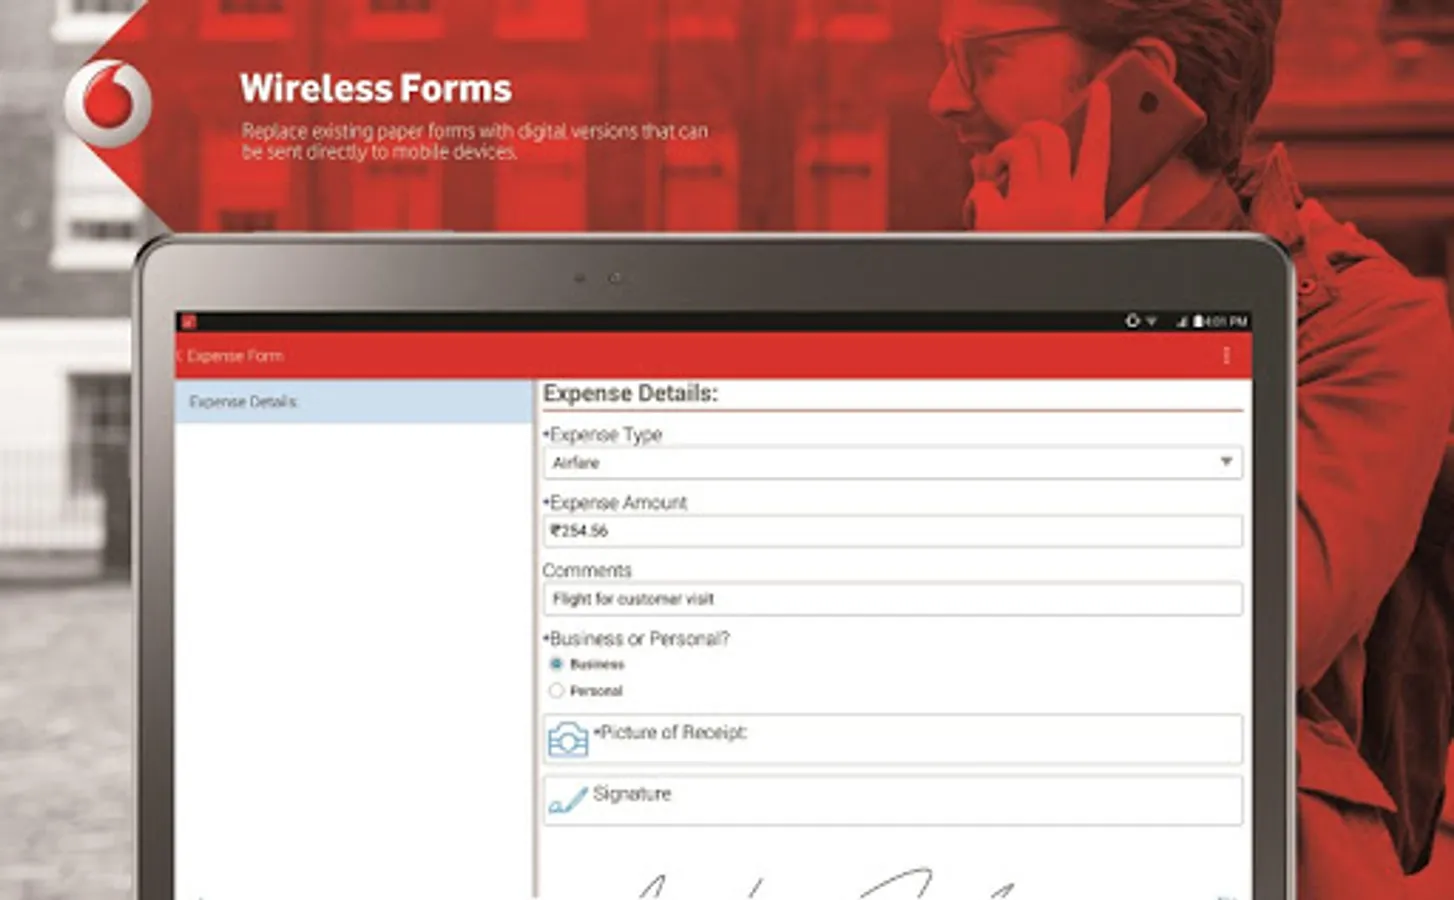The width and height of the screenshot is (1454, 900).
Task: Open the Signature field
Action: pyautogui.click(x=892, y=800)
